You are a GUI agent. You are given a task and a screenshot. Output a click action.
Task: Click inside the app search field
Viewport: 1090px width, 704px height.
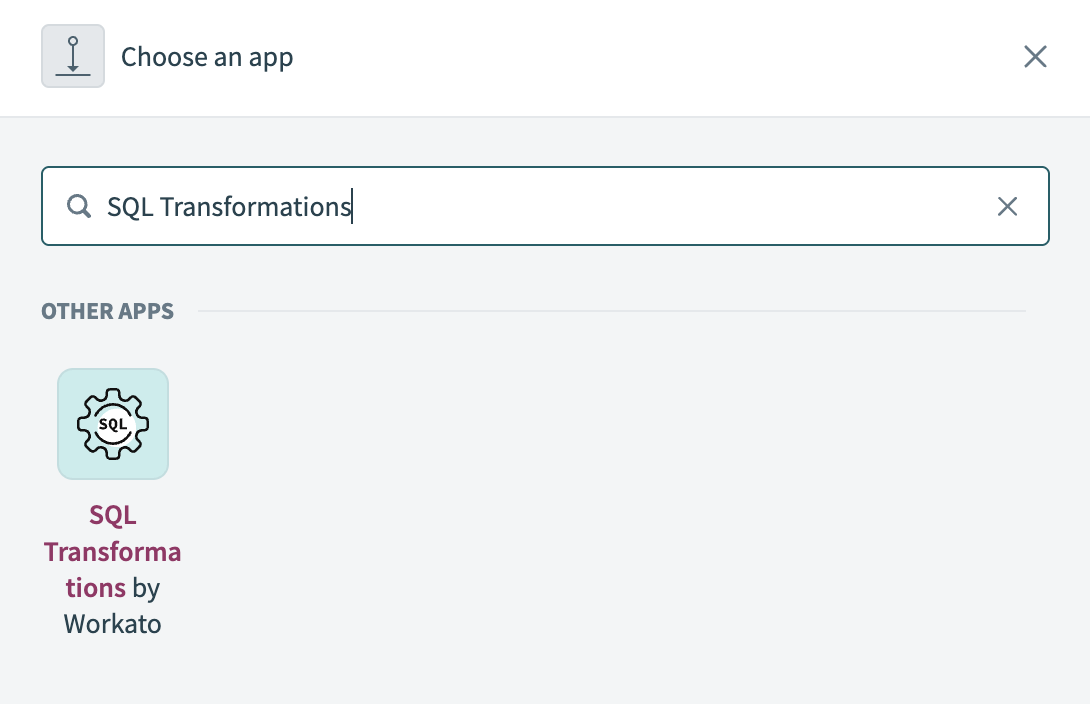click(500, 206)
